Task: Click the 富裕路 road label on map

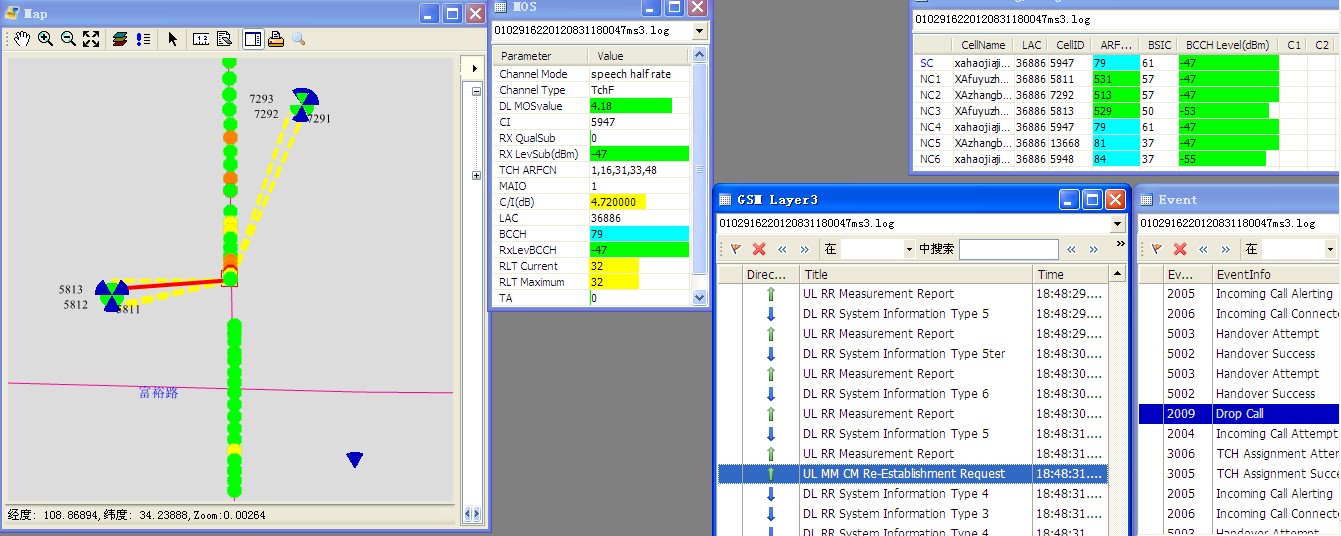Action: [158, 393]
